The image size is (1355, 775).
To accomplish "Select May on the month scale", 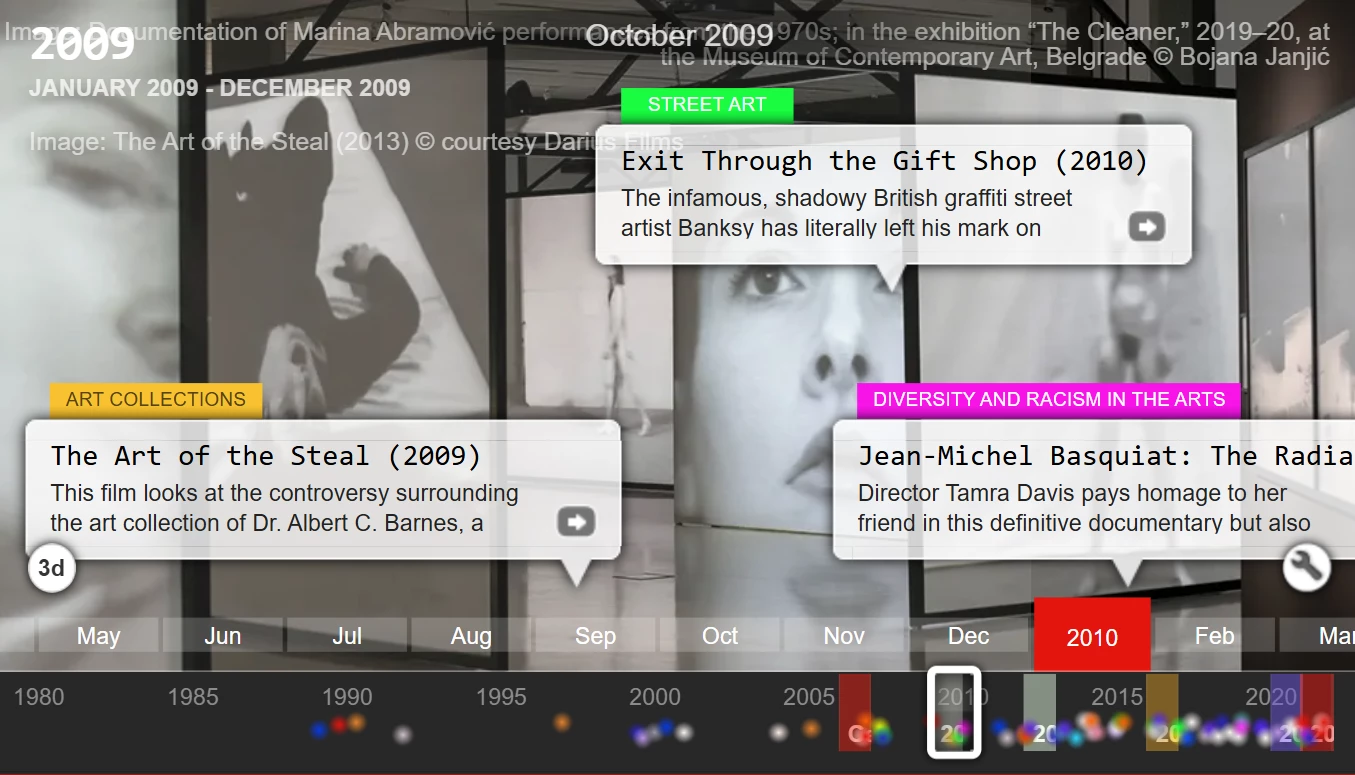I will [98, 636].
